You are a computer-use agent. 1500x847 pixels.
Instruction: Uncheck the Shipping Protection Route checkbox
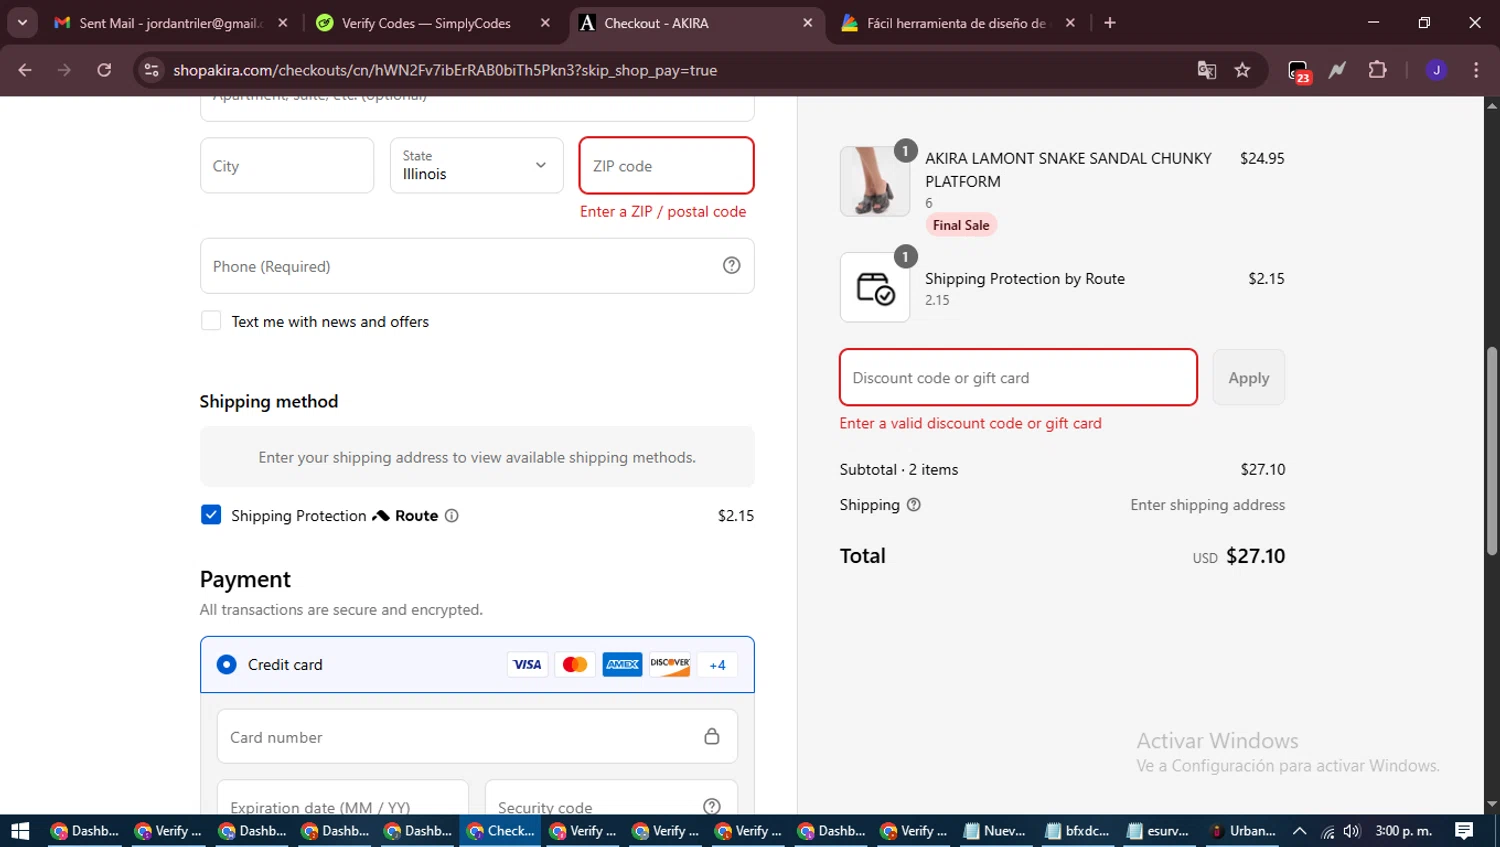coord(211,515)
